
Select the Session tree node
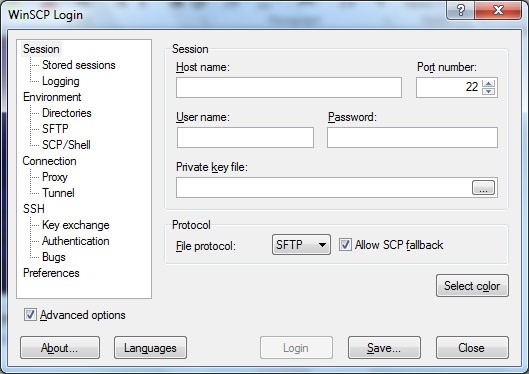(x=41, y=49)
